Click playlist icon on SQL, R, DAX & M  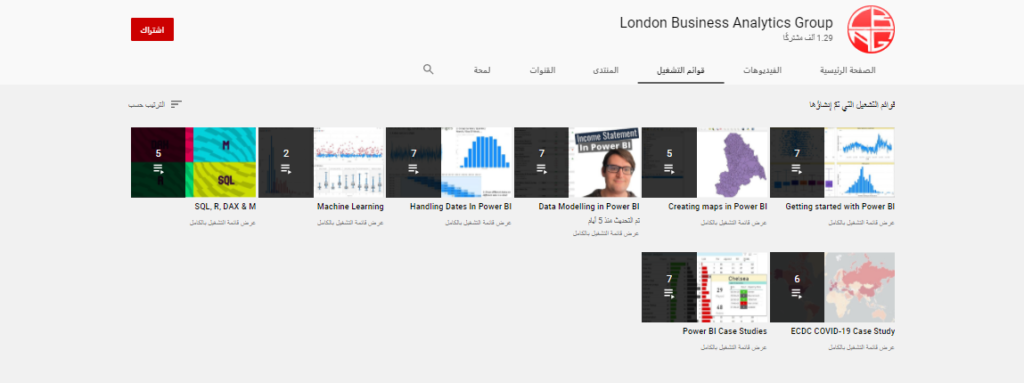[x=158, y=169]
